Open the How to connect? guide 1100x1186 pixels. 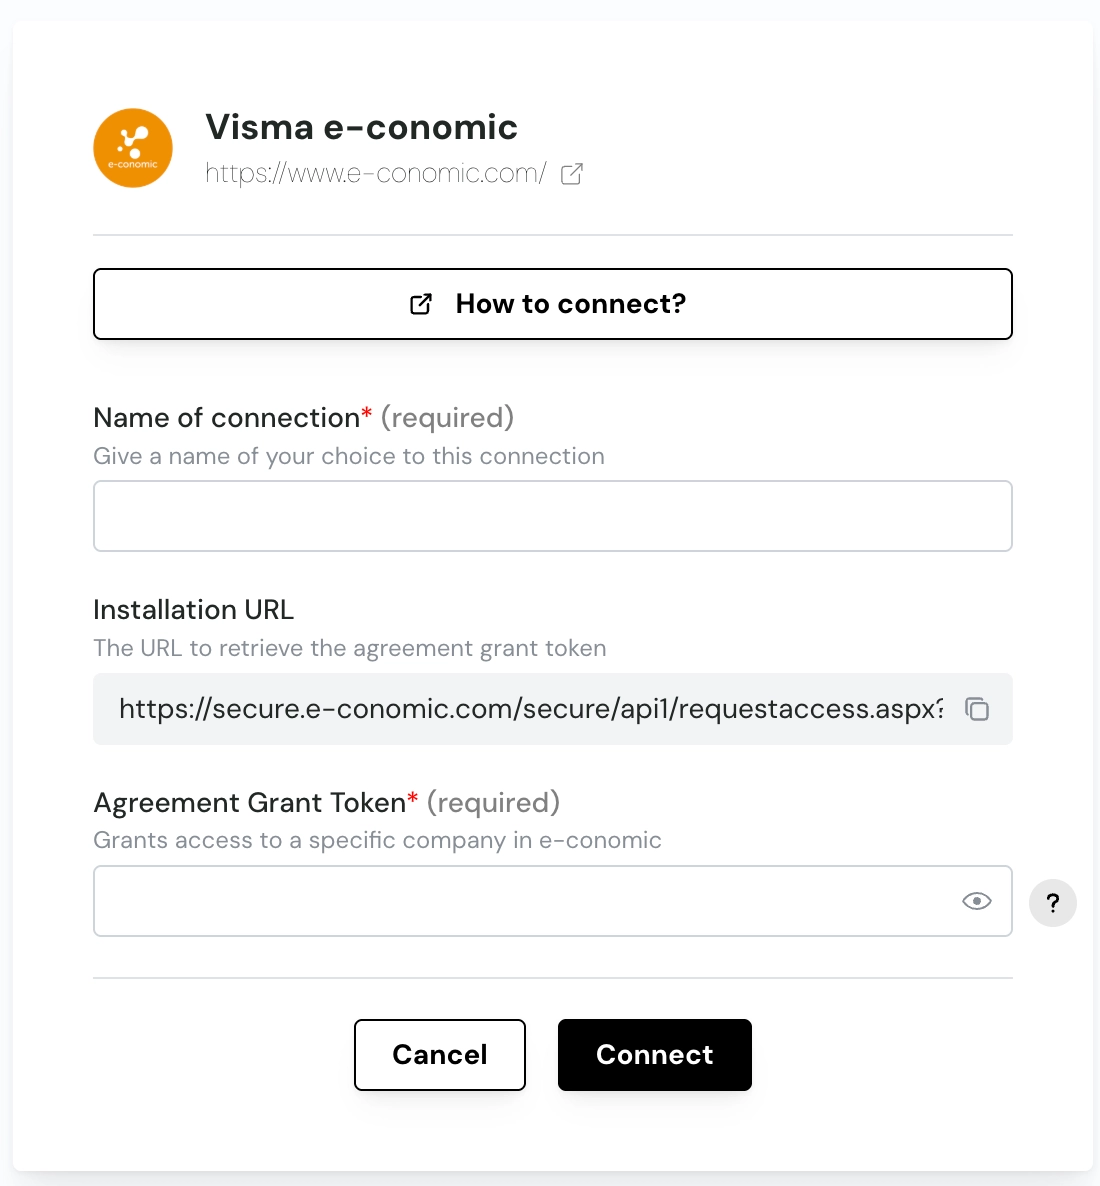[553, 304]
